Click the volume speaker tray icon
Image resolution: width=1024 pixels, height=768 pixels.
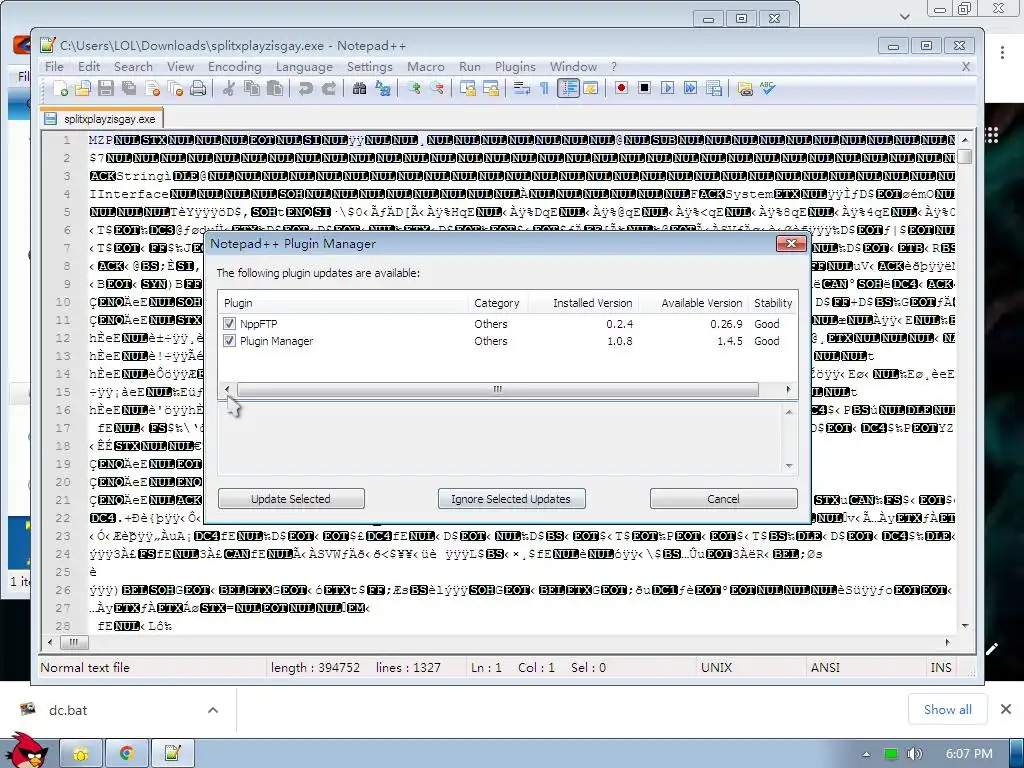pos(915,754)
